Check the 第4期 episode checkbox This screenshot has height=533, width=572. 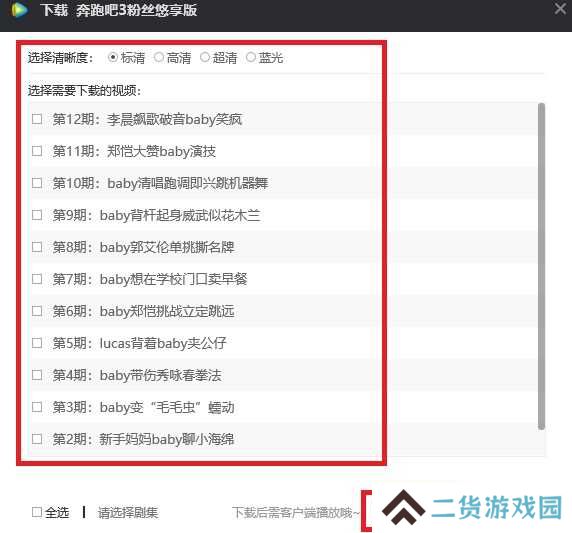coord(37,375)
